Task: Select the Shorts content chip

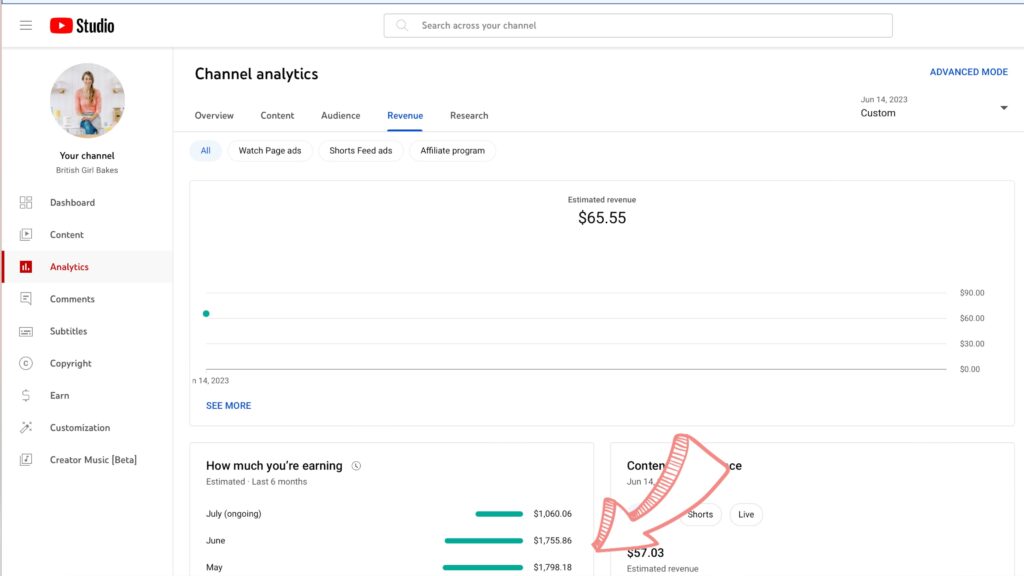Action: pos(700,515)
